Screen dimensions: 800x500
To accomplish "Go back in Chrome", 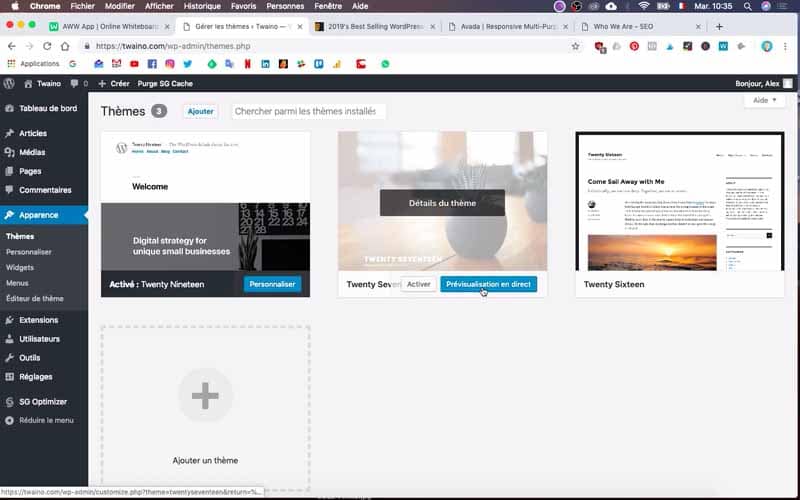I will point(11,46).
